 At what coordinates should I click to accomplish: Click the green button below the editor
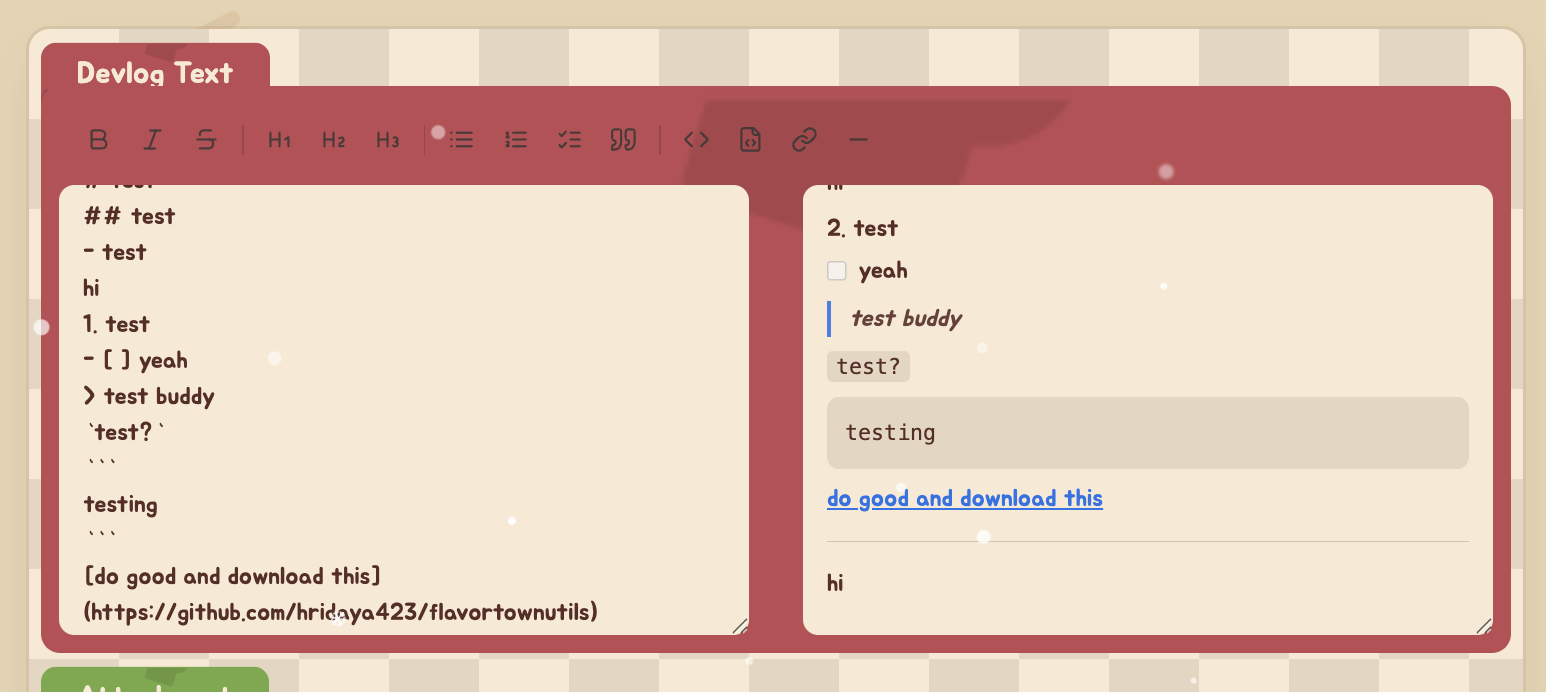pyautogui.click(x=155, y=682)
